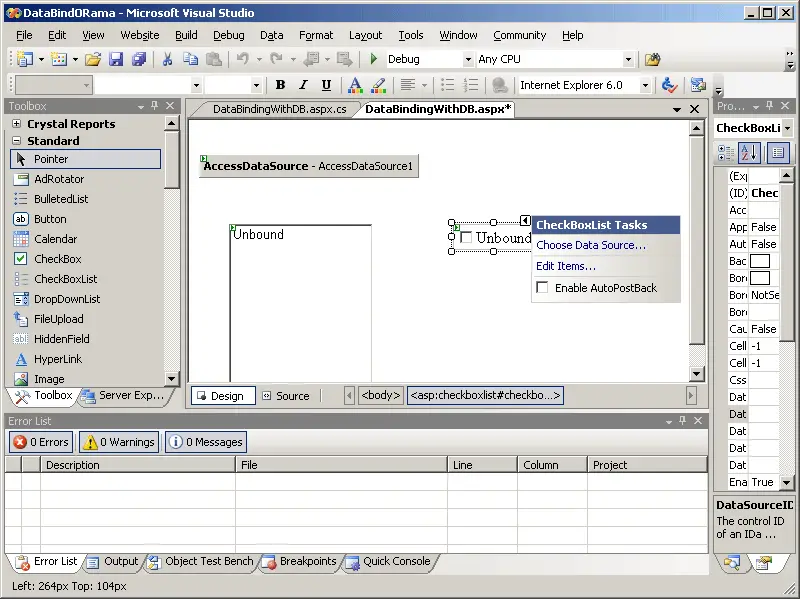Select the HiddenField control in Toolbox
Screen dimensions: 800x599
pos(86,339)
